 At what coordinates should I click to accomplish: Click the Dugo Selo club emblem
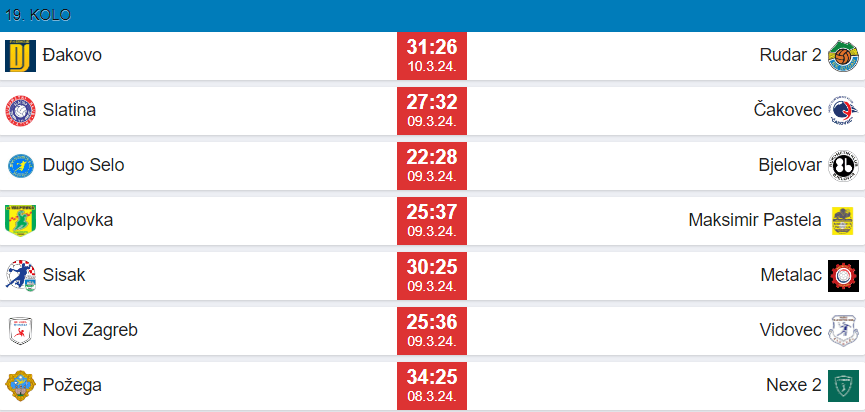click(20, 165)
